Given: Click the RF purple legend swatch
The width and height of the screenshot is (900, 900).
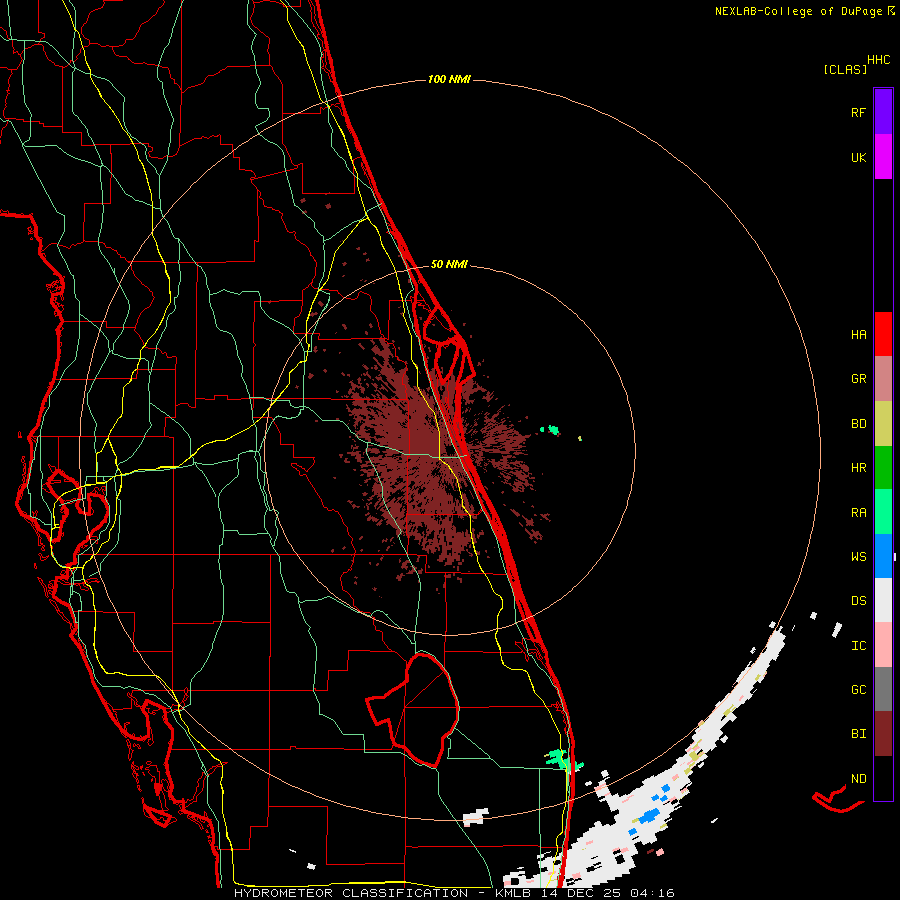Looking at the screenshot, I should pyautogui.click(x=883, y=112).
